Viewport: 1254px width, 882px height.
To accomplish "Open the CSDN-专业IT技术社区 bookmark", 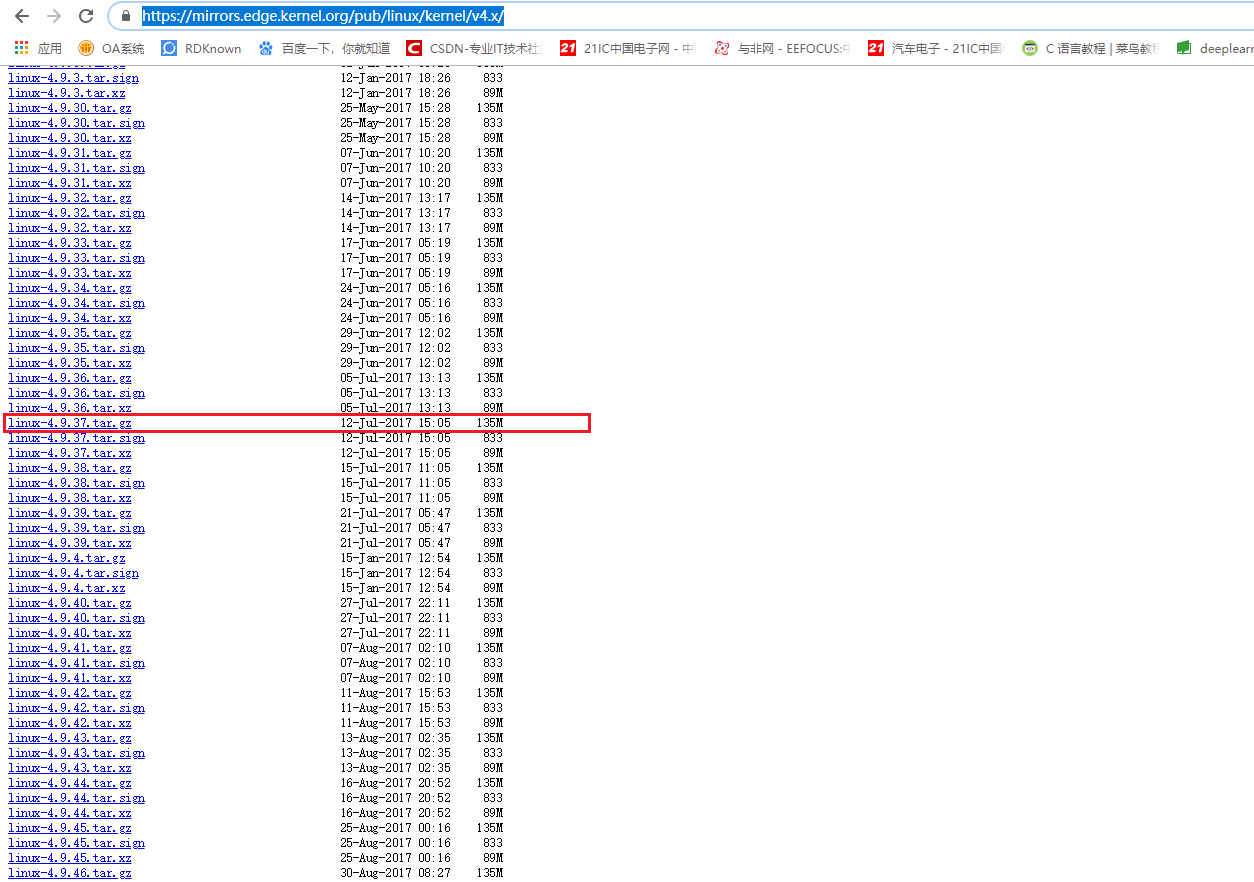I will (474, 48).
